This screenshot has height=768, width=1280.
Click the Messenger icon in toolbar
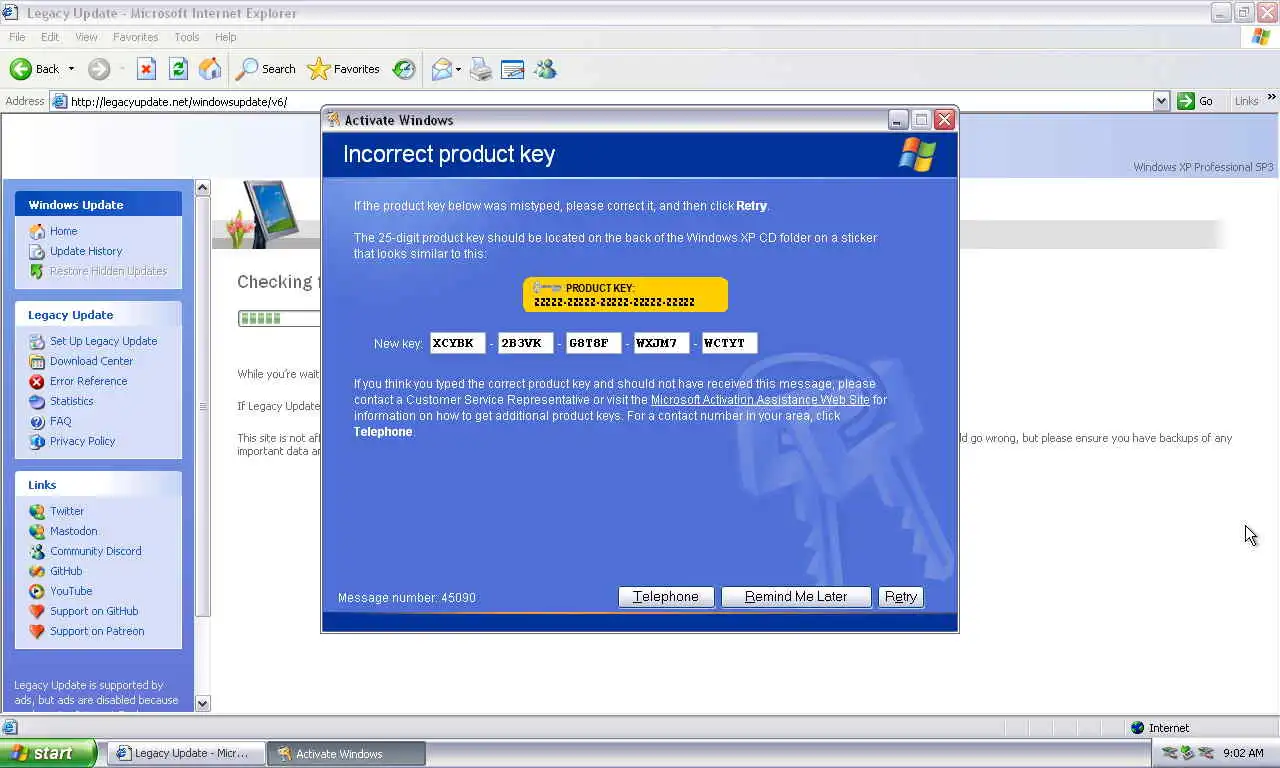545,69
